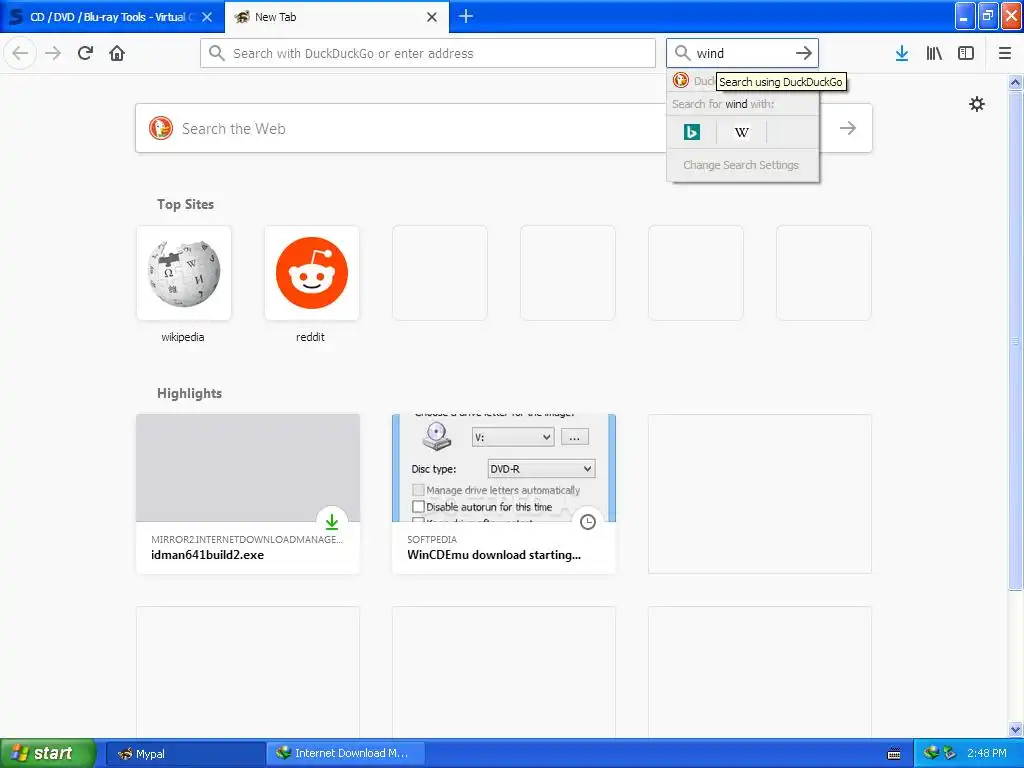
Task: Click green download badge on idman card
Action: (x=332, y=521)
